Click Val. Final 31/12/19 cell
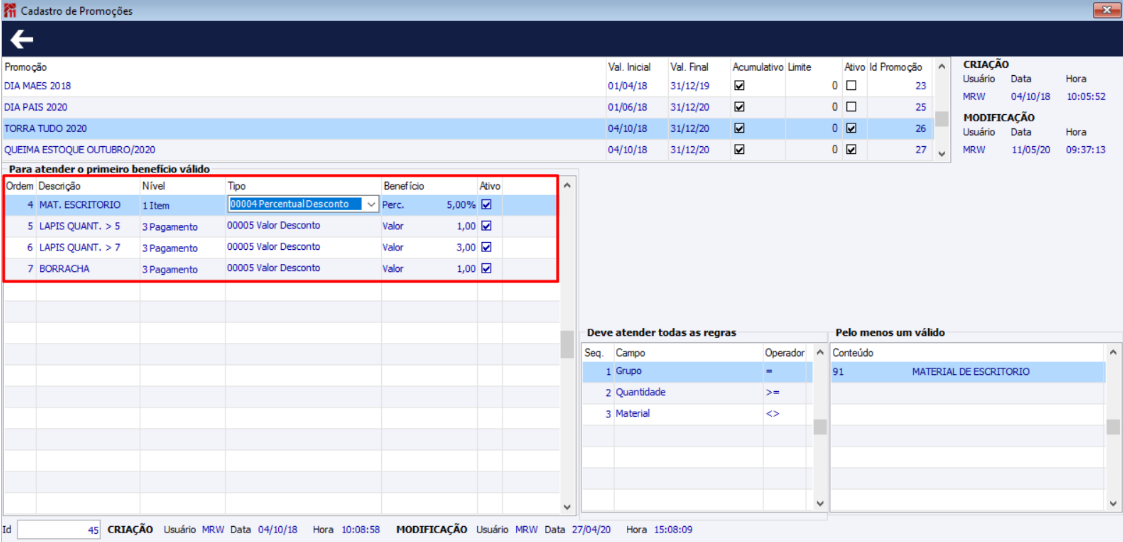Screen dimensions: 1123x542 tap(690, 85)
